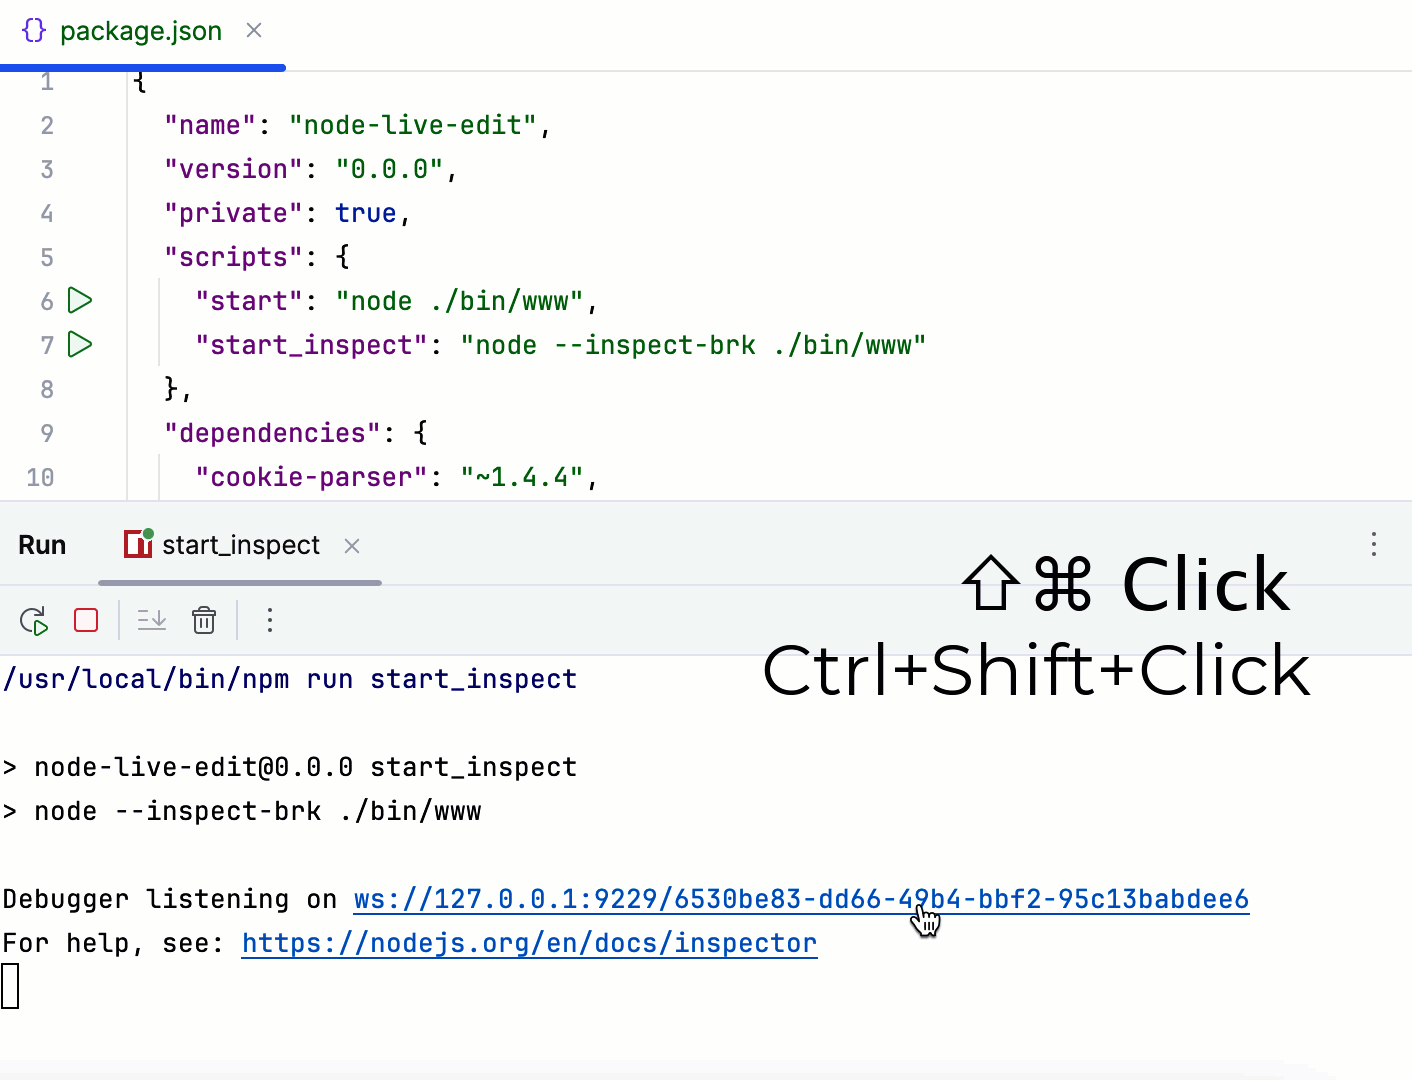Click line number 9 in the editor gutter
Image resolution: width=1412 pixels, height=1080 pixels.
(x=46, y=433)
